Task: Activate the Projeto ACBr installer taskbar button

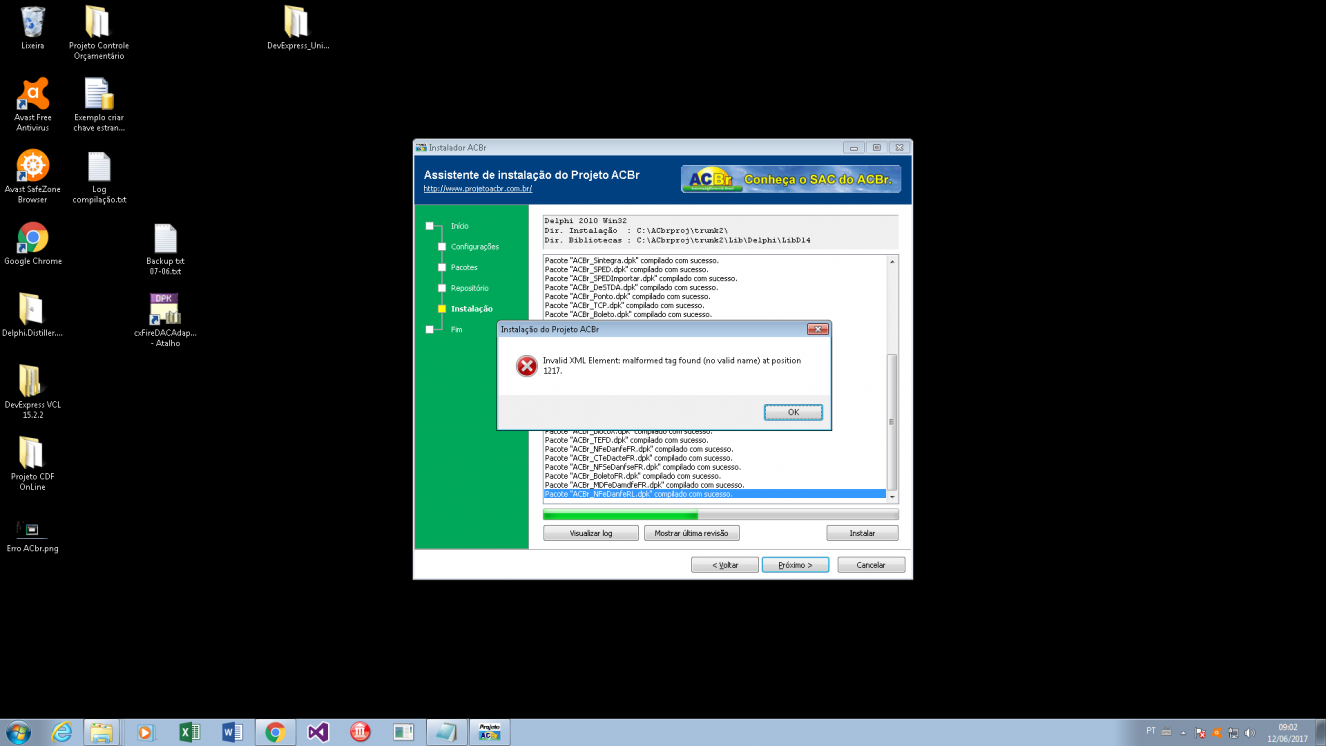Action: coord(489,732)
